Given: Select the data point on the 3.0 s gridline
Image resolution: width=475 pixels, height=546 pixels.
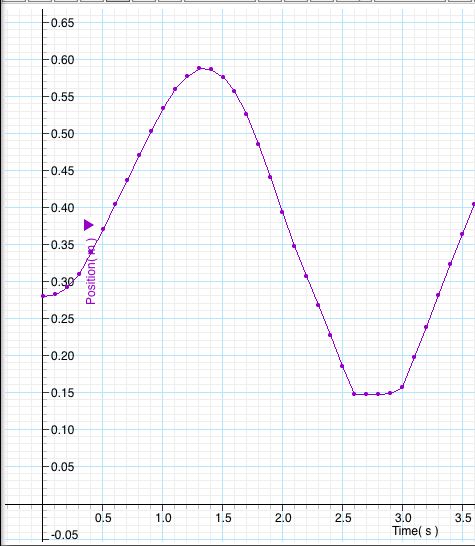Looking at the screenshot, I should (402, 387).
